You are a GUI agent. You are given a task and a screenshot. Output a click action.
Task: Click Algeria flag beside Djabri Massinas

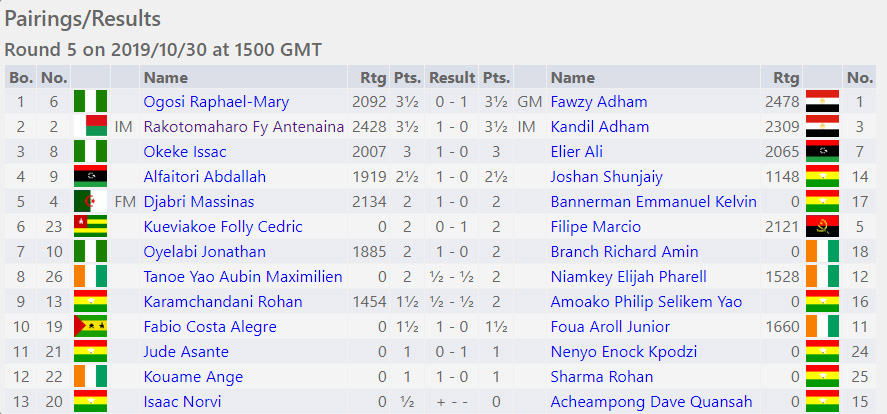coord(91,201)
